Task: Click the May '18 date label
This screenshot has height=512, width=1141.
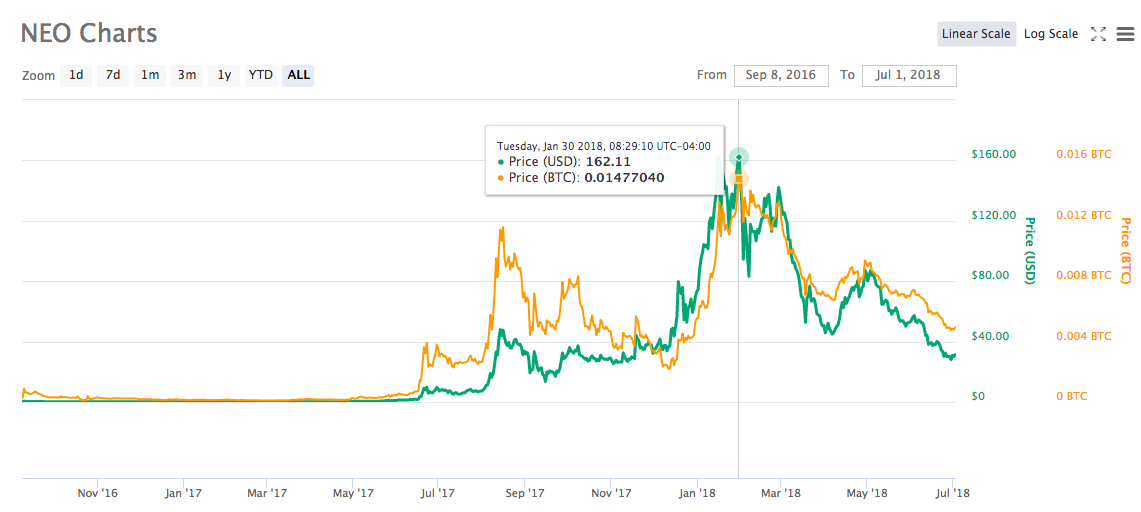Action: pos(867,493)
